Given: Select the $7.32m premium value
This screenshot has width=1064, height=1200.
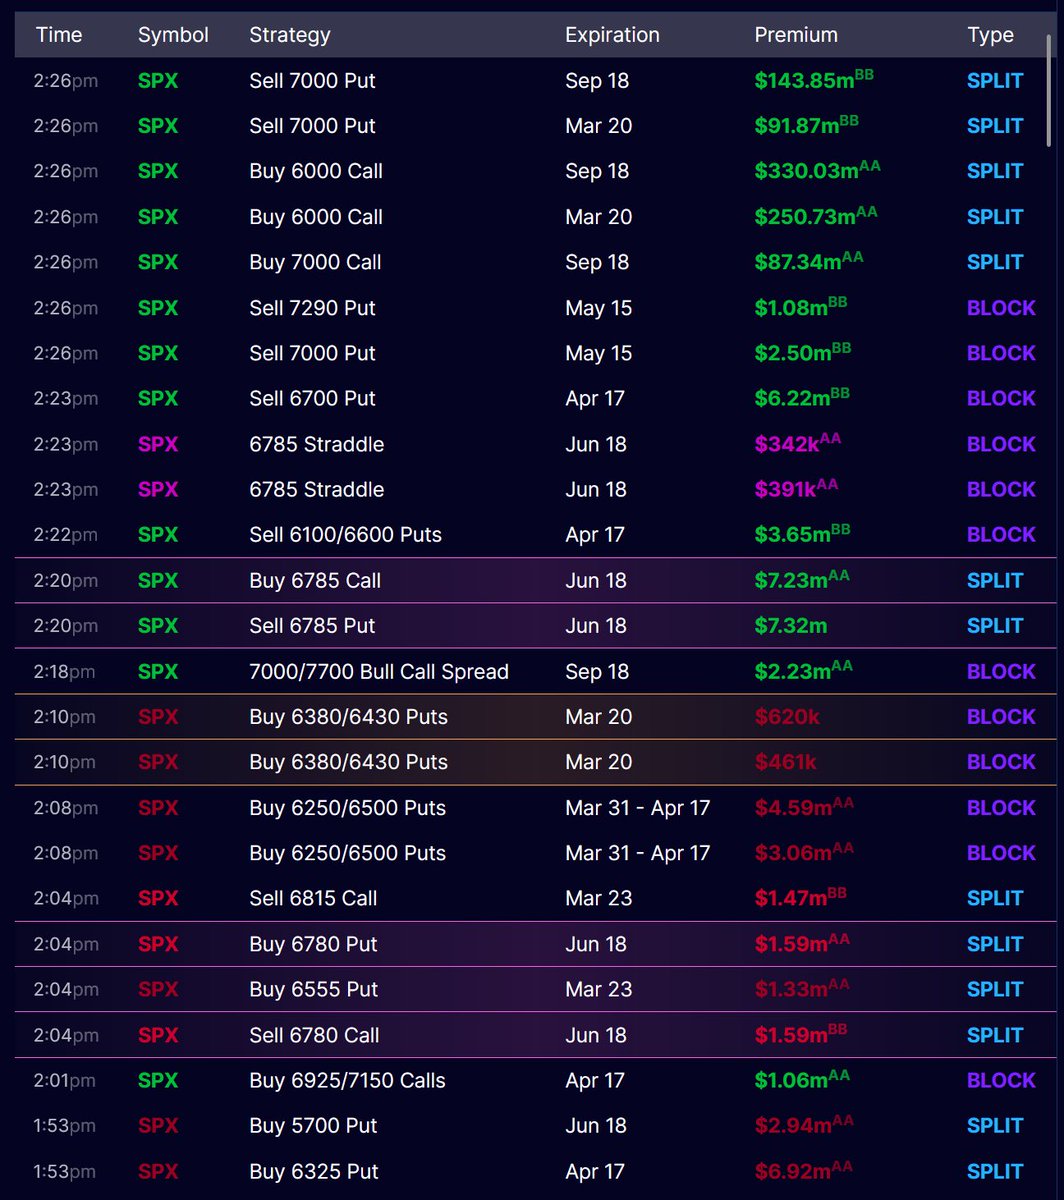Looking at the screenshot, I should tap(791, 626).
